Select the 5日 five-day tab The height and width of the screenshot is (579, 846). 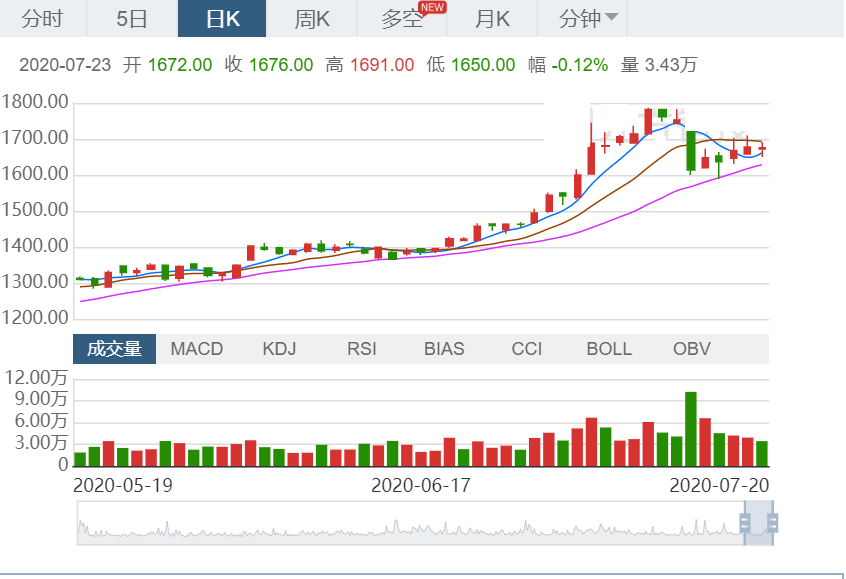(x=131, y=19)
